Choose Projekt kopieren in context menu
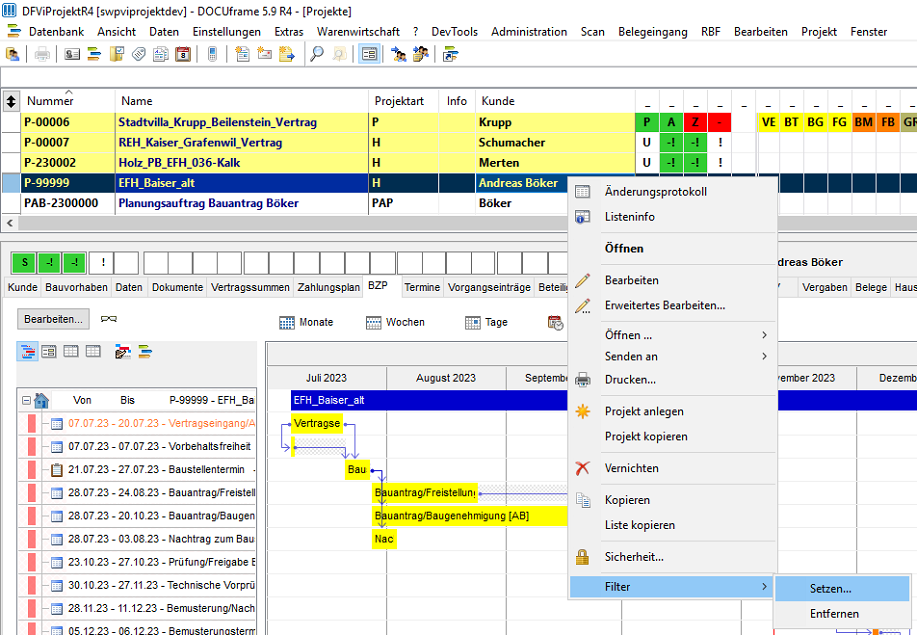This screenshot has width=918, height=636. tap(672, 436)
